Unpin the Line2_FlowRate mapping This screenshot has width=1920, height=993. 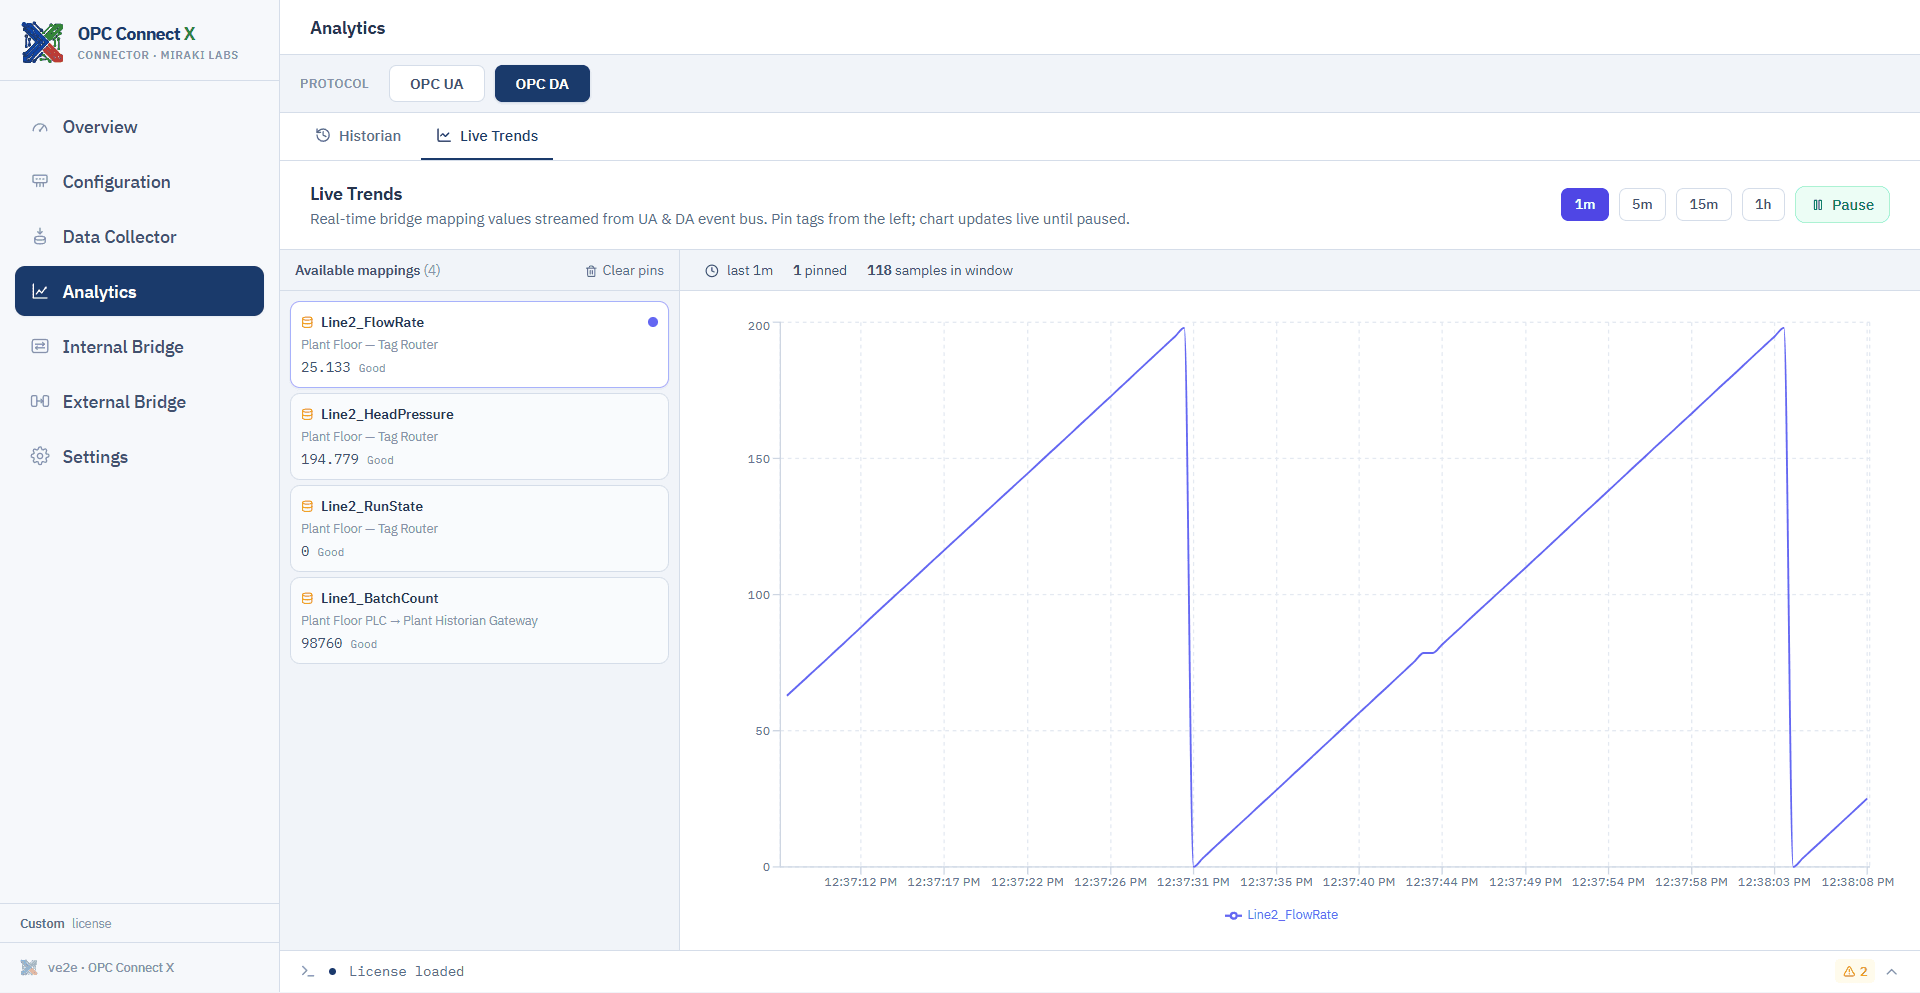(479, 345)
